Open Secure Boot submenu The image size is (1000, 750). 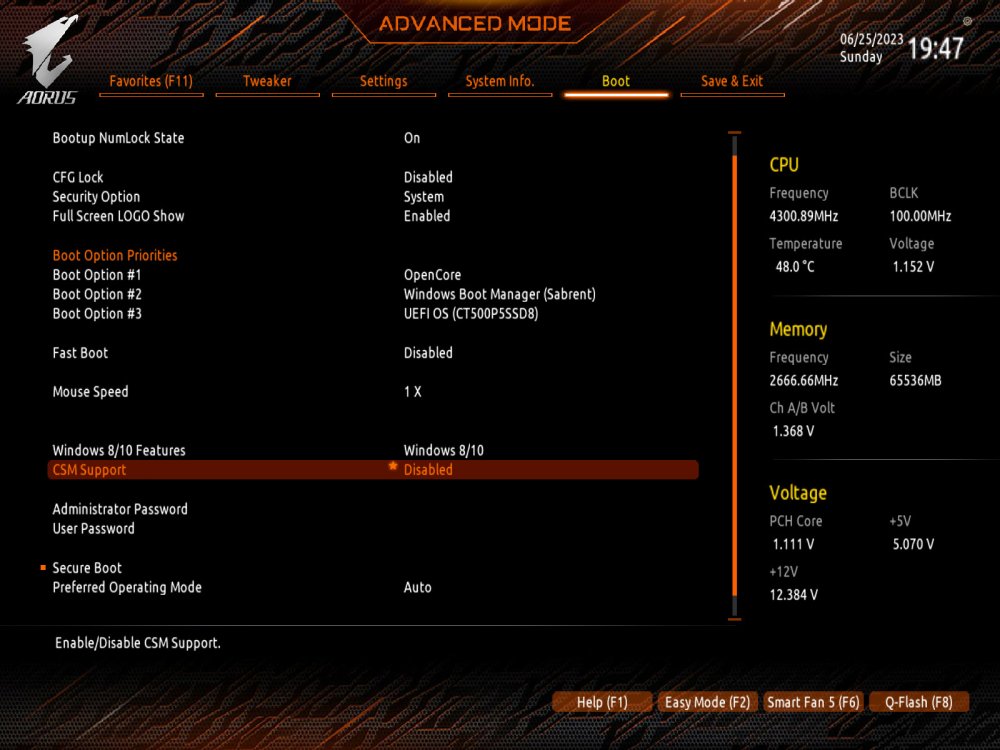[87, 568]
